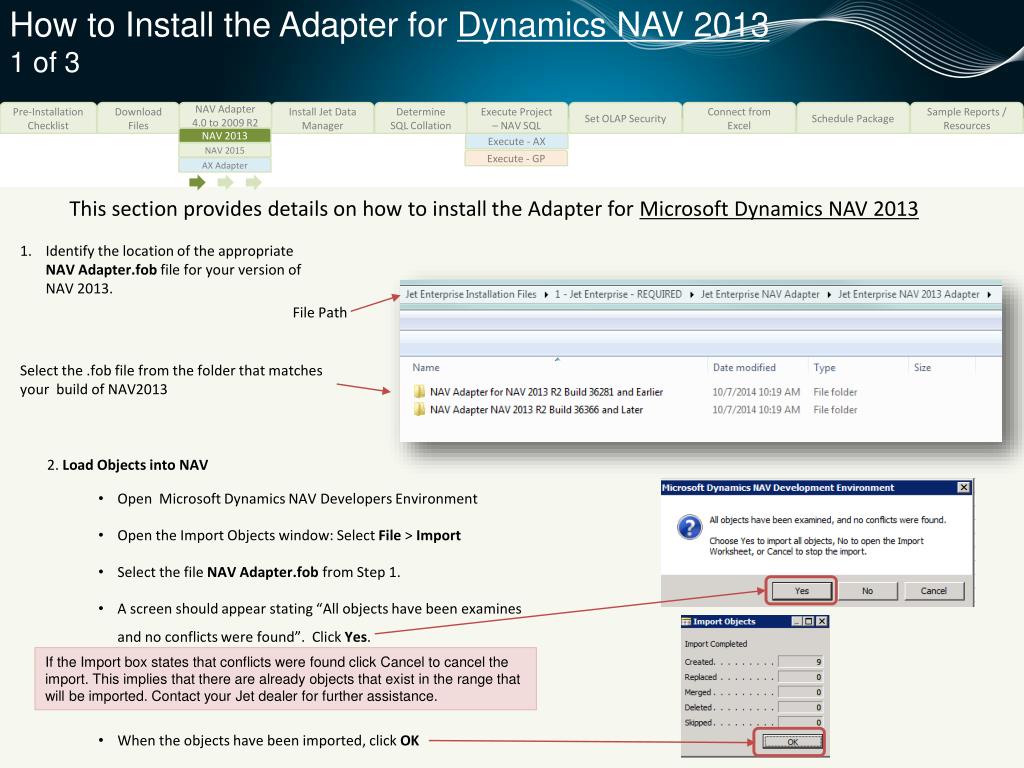Click the dark green step arrow under NAV tabs

pyautogui.click(x=197, y=182)
